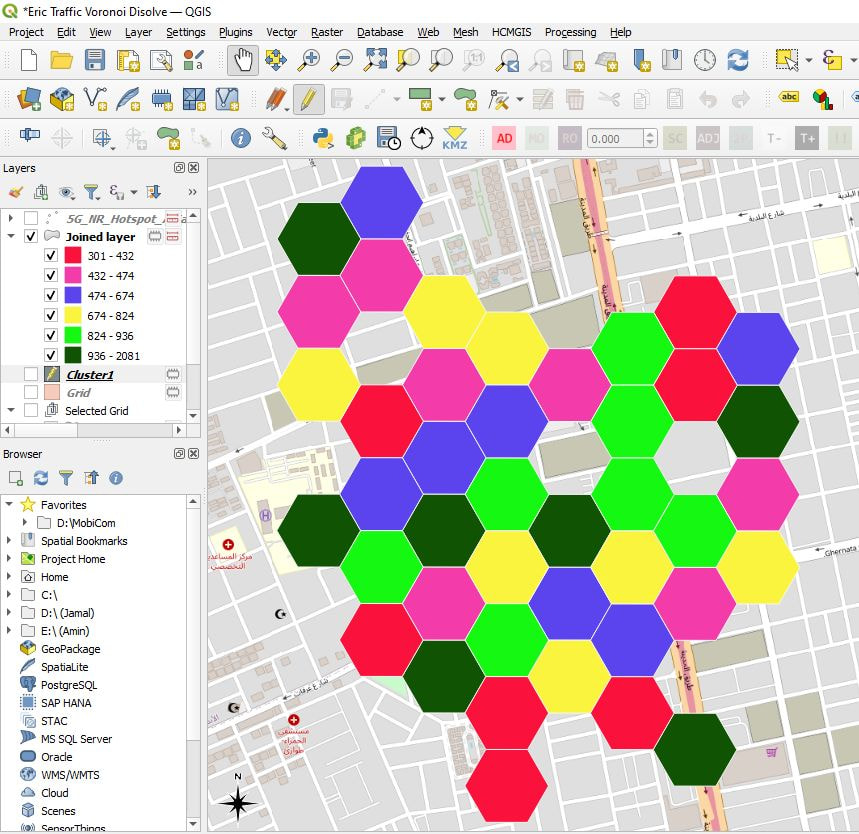859x834 pixels.
Task: Click the KMZ export tool icon
Action: point(455,138)
